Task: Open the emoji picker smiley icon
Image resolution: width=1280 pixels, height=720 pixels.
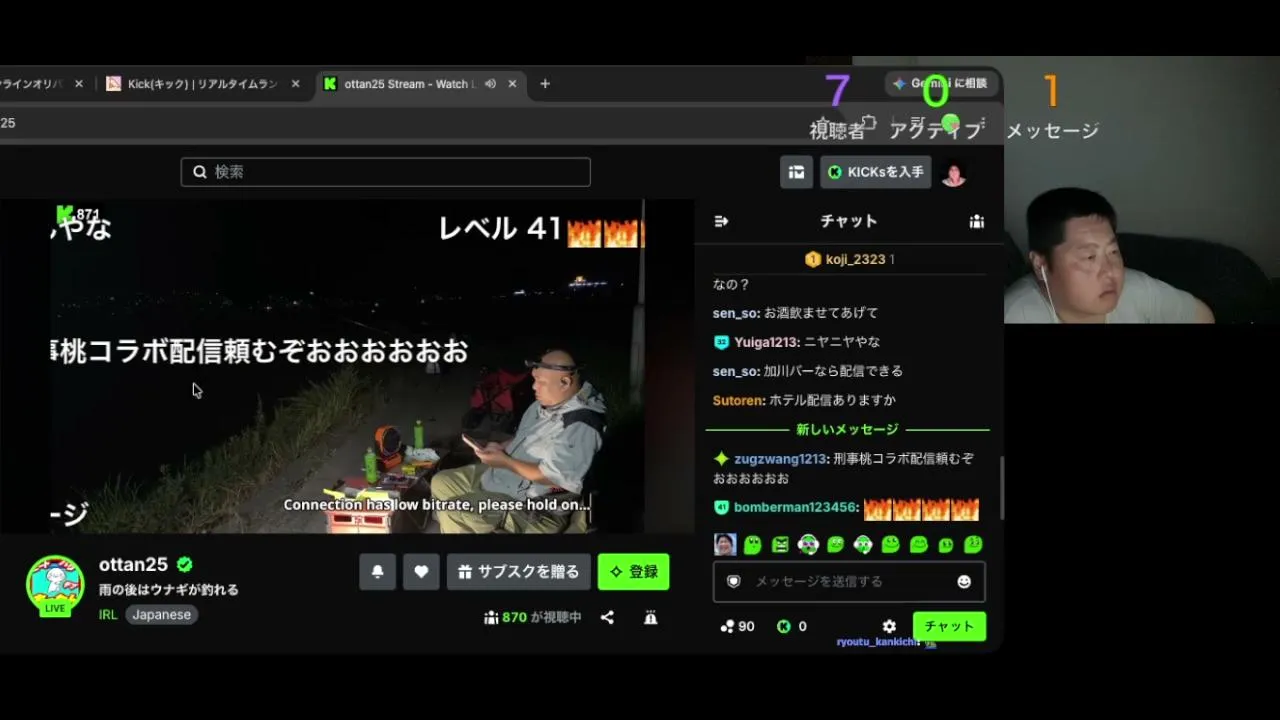Action: click(964, 581)
